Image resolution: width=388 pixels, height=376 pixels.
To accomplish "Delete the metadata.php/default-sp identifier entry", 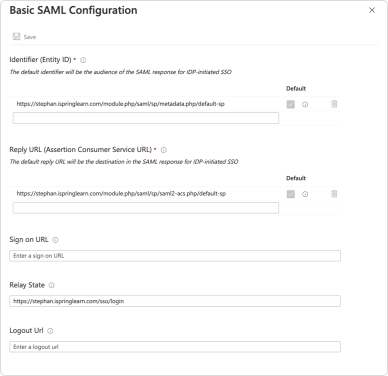I will click(334, 104).
